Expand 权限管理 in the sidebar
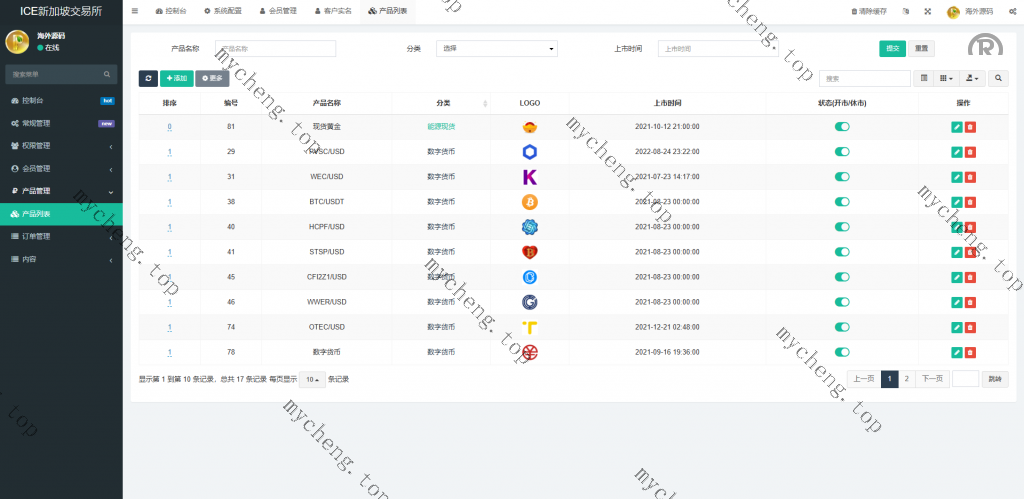 coord(61,146)
